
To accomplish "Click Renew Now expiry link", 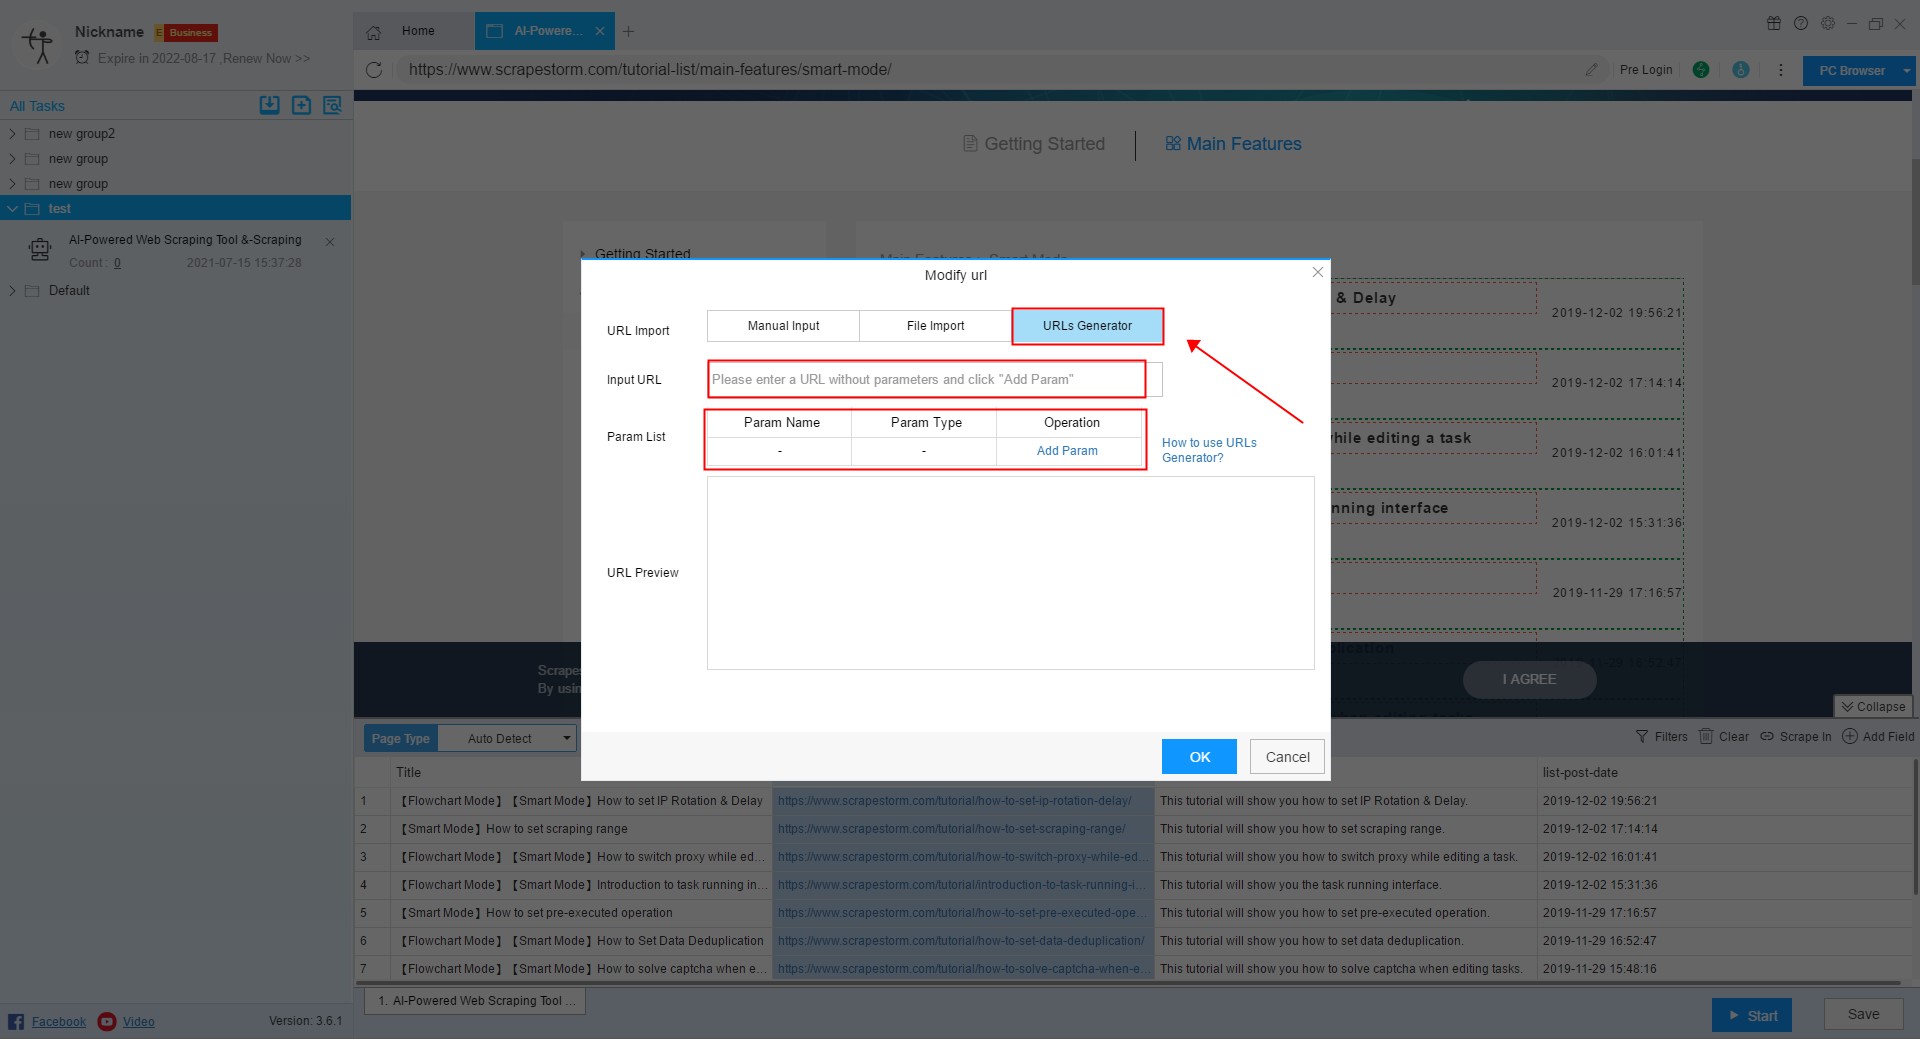I will pyautogui.click(x=266, y=58).
